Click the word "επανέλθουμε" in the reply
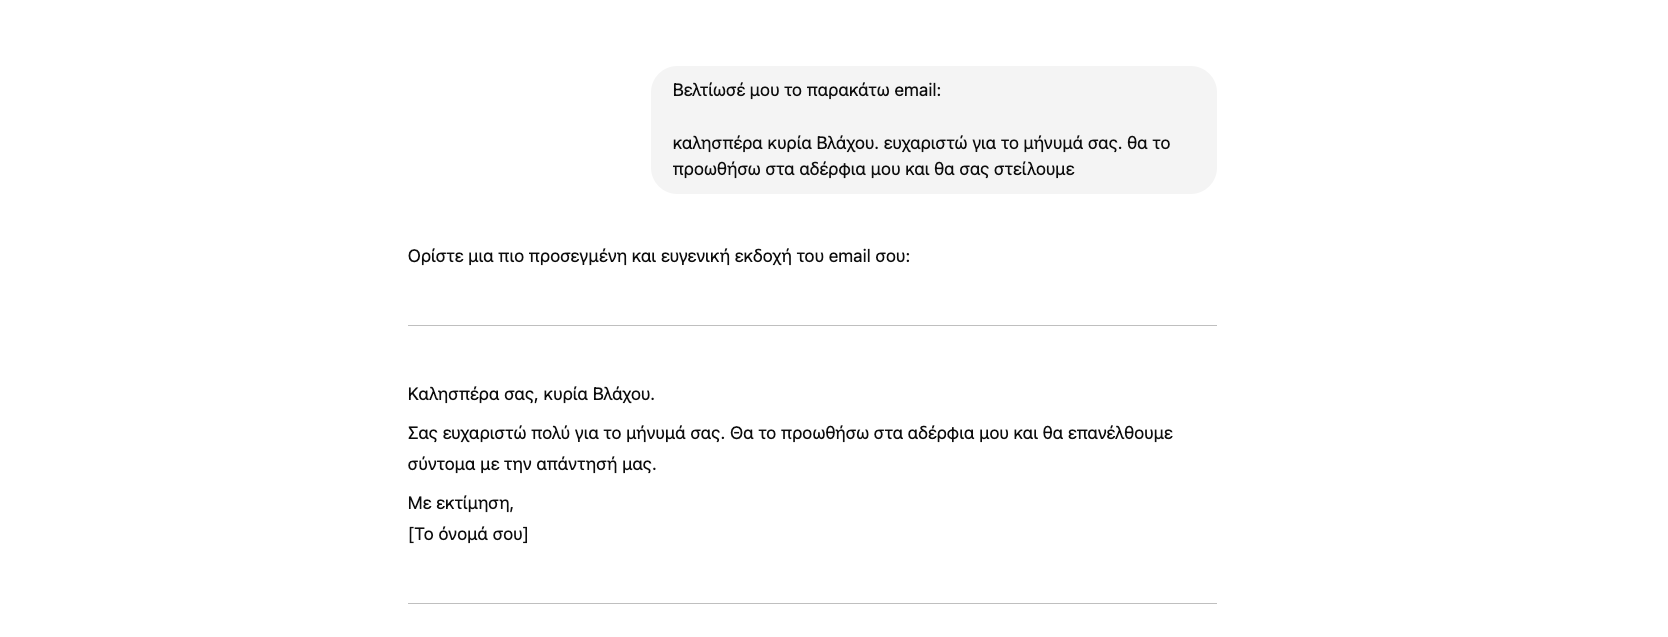The width and height of the screenshot is (1668, 637). 1120,433
